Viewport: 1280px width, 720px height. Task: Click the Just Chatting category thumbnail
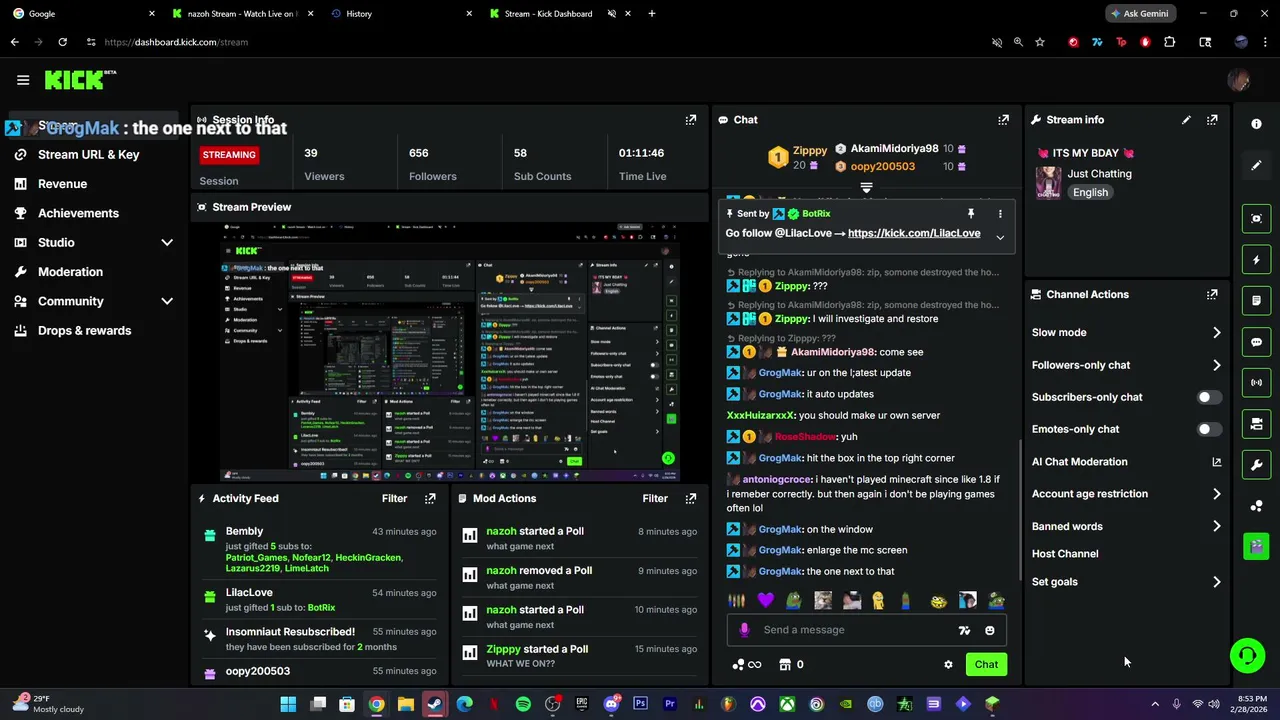1048,183
